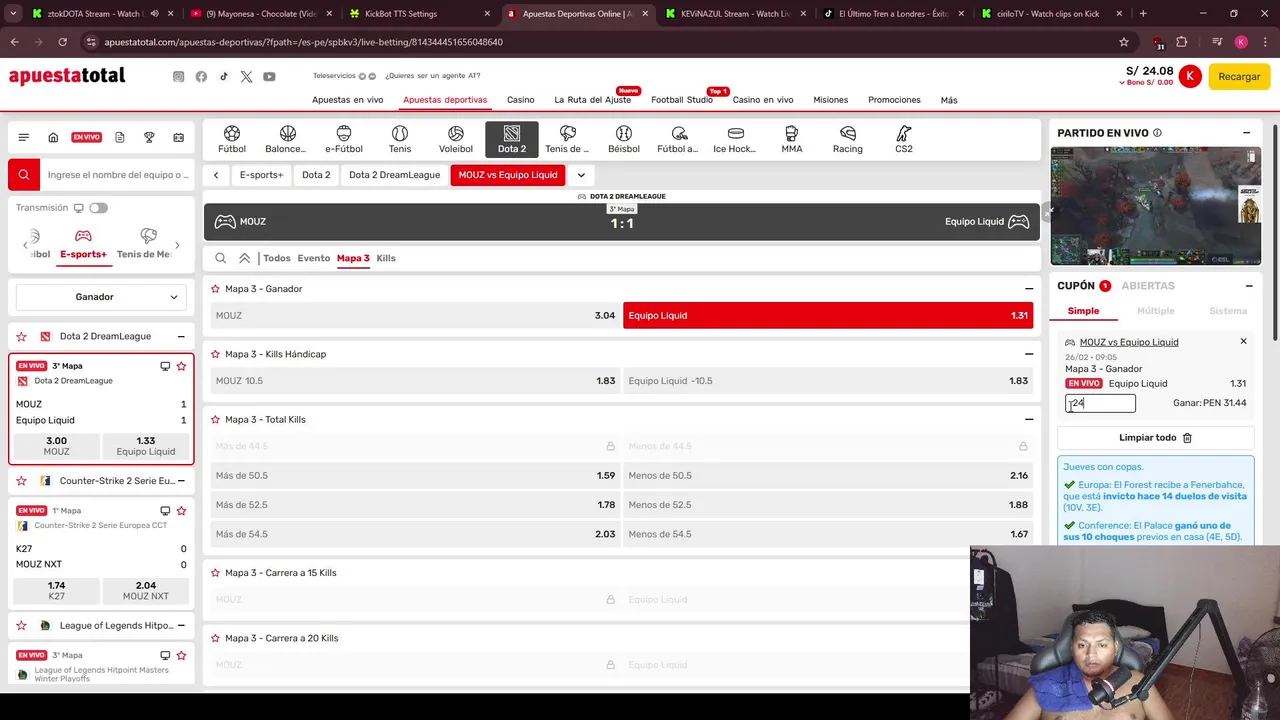Click the trash icon in Limpiar todo
Viewport: 1280px width, 720px height.
tap(1188, 438)
